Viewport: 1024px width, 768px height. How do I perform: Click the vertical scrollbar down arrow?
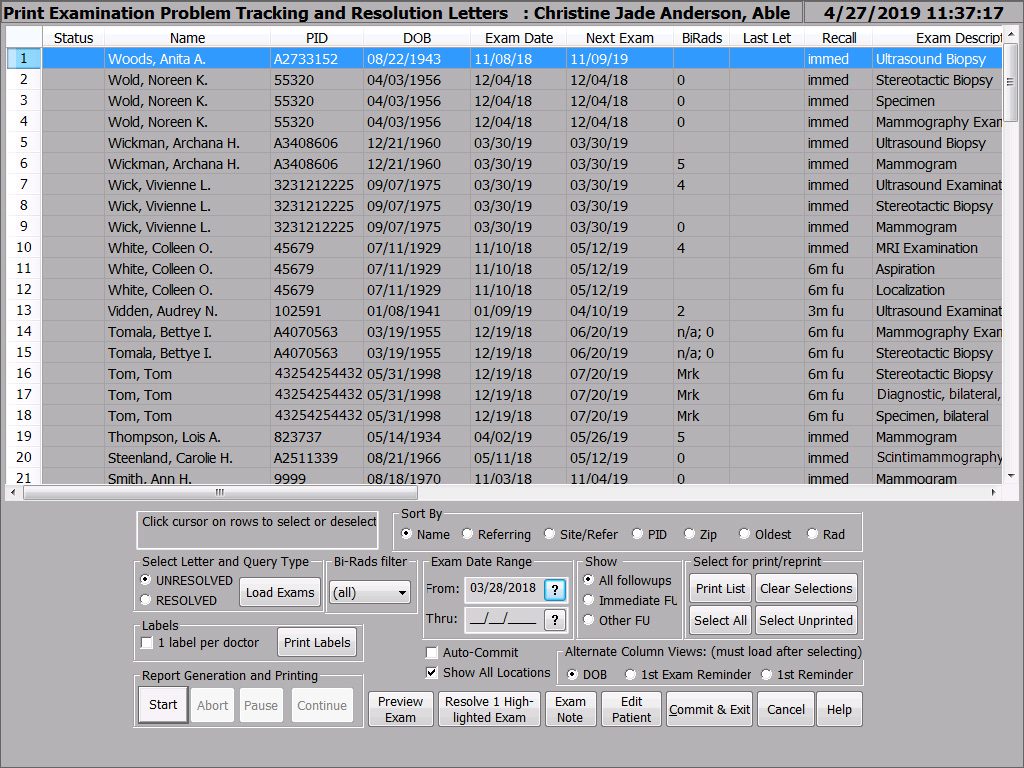(x=1011, y=476)
